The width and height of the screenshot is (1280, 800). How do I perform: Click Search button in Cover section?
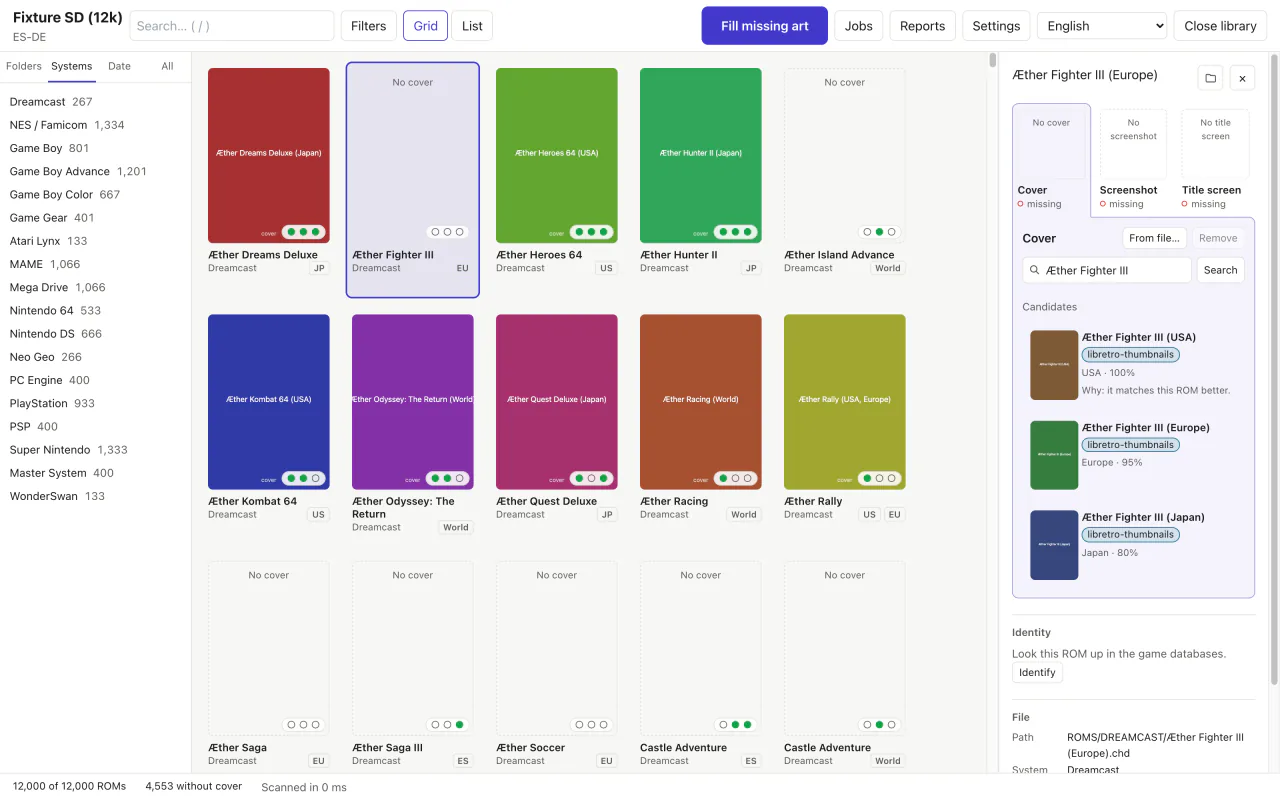tap(1220, 270)
